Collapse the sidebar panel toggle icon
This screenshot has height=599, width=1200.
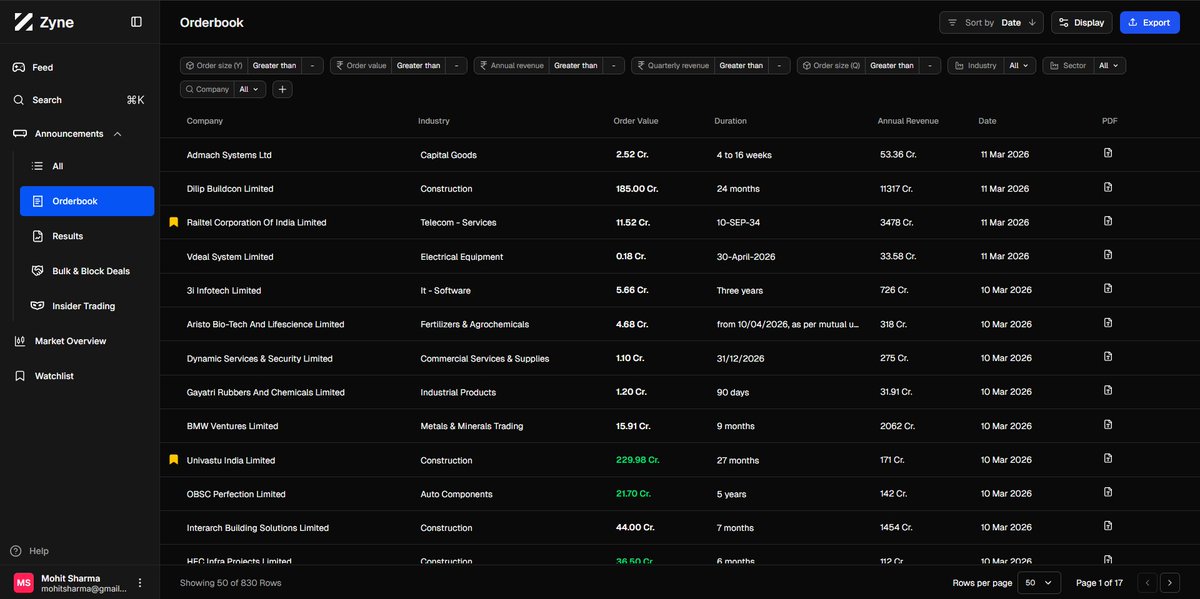[x=136, y=22]
